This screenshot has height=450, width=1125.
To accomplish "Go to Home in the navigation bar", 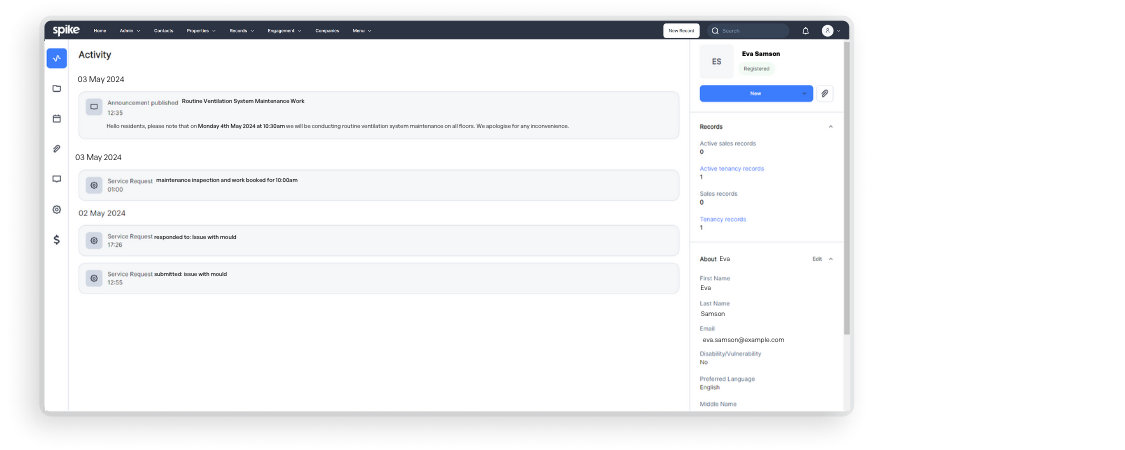I will [x=100, y=31].
